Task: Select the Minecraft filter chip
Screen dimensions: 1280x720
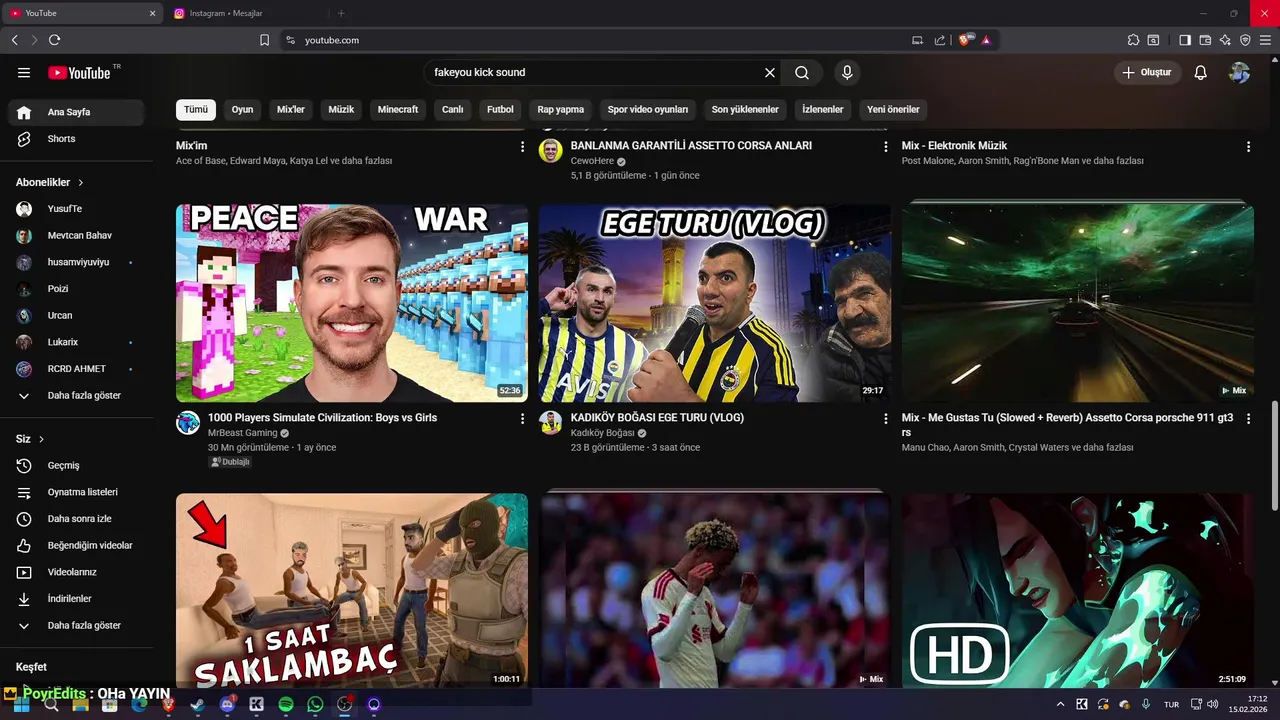Action: tap(398, 110)
